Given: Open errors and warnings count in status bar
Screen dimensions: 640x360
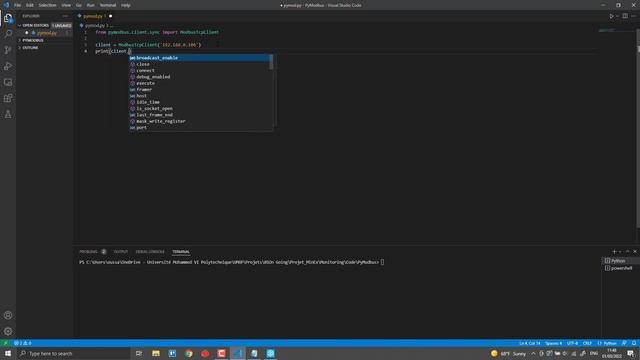Looking at the screenshot, I should point(23,343).
